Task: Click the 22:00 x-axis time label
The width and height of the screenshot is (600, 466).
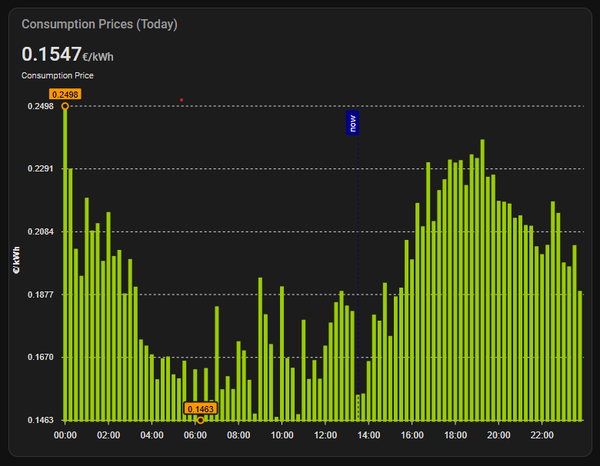Action: click(542, 435)
